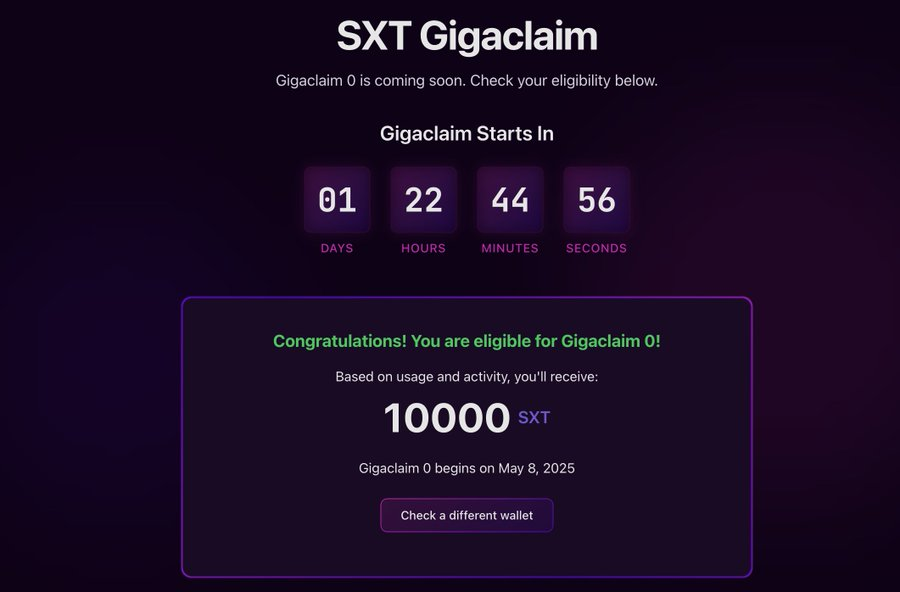Click the Based on usage and activity text

tap(467, 377)
